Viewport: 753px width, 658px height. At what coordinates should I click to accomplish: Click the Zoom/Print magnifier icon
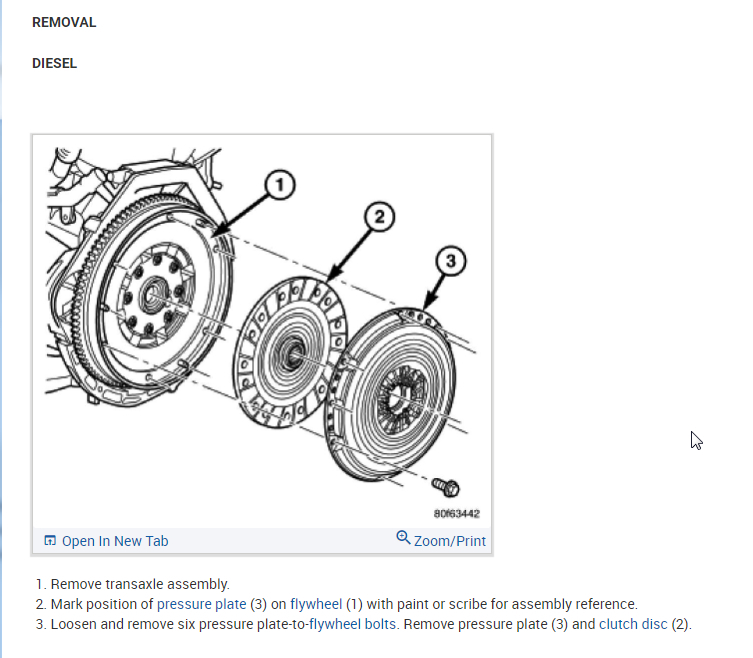coord(403,537)
